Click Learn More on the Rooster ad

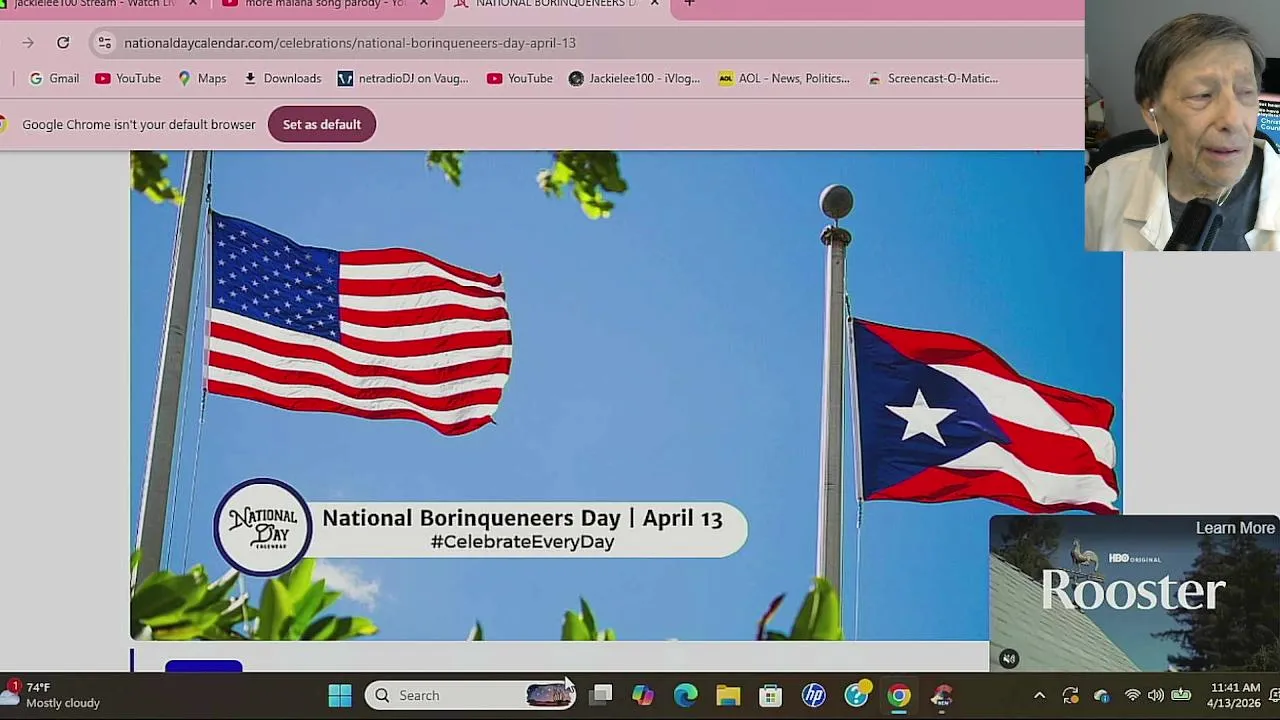tap(1235, 528)
